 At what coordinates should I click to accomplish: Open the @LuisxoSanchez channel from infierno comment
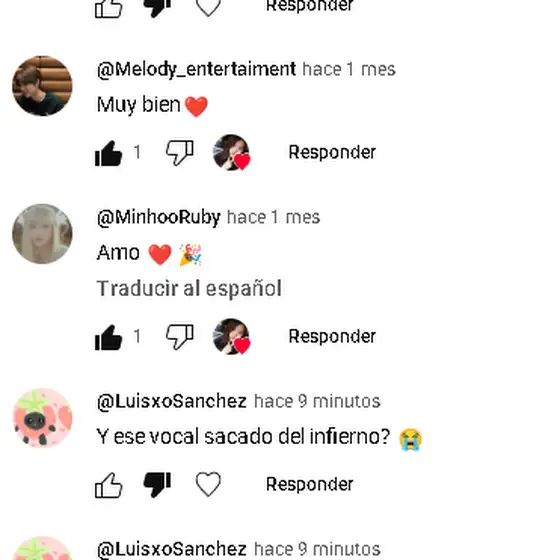click(x=171, y=401)
